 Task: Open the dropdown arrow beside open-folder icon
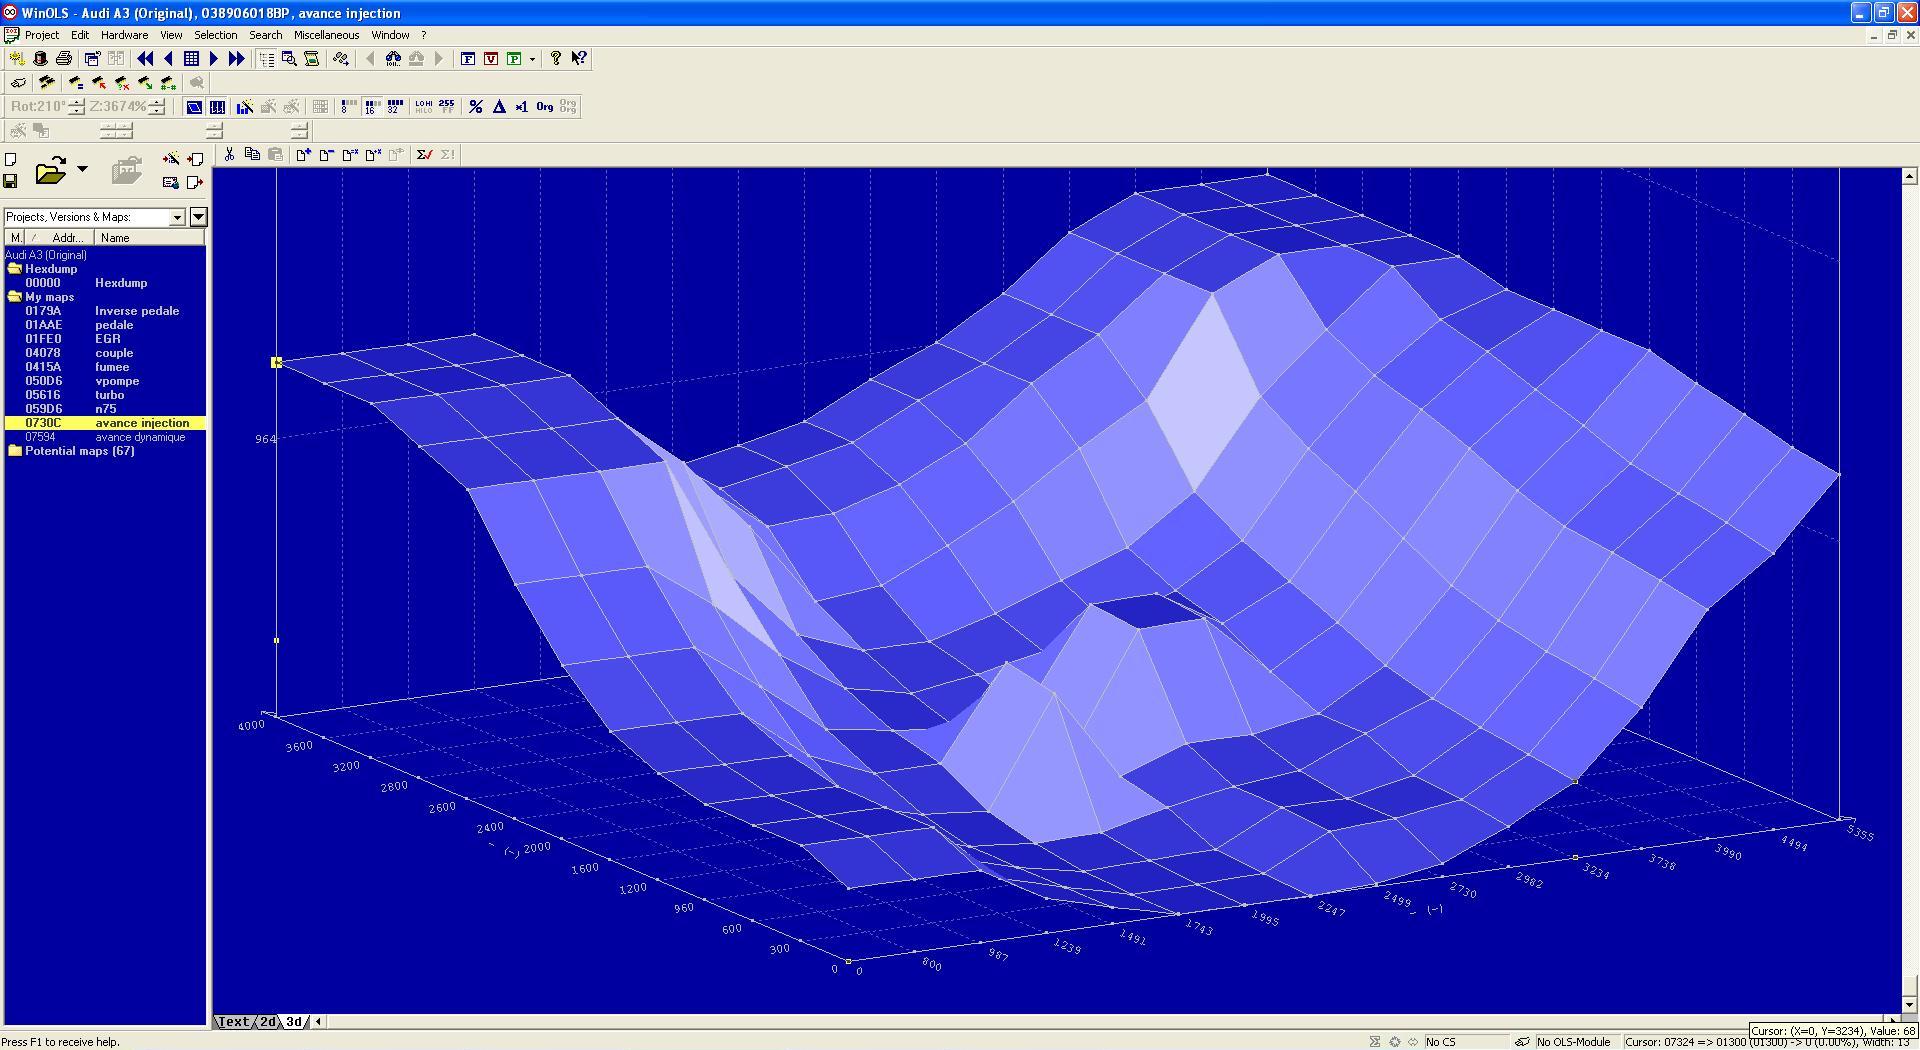[82, 170]
